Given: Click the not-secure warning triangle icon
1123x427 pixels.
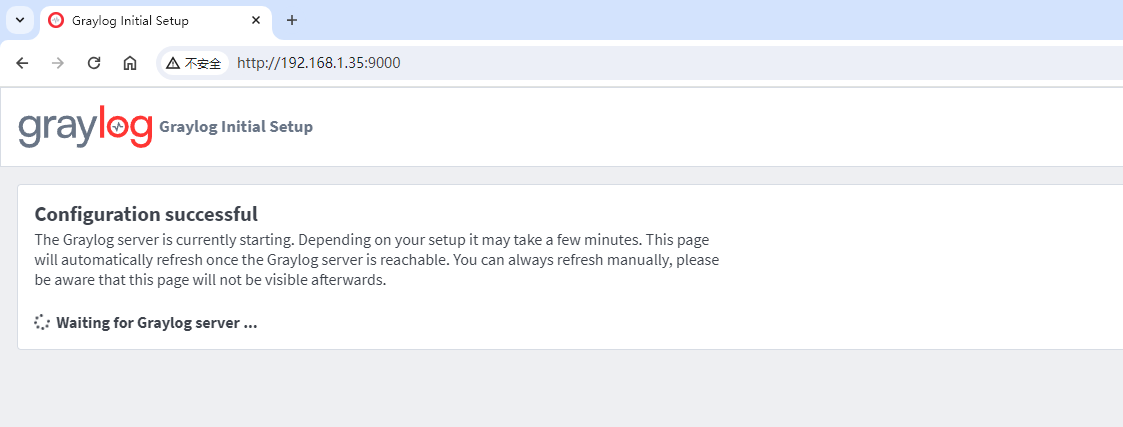Looking at the screenshot, I should click(173, 63).
